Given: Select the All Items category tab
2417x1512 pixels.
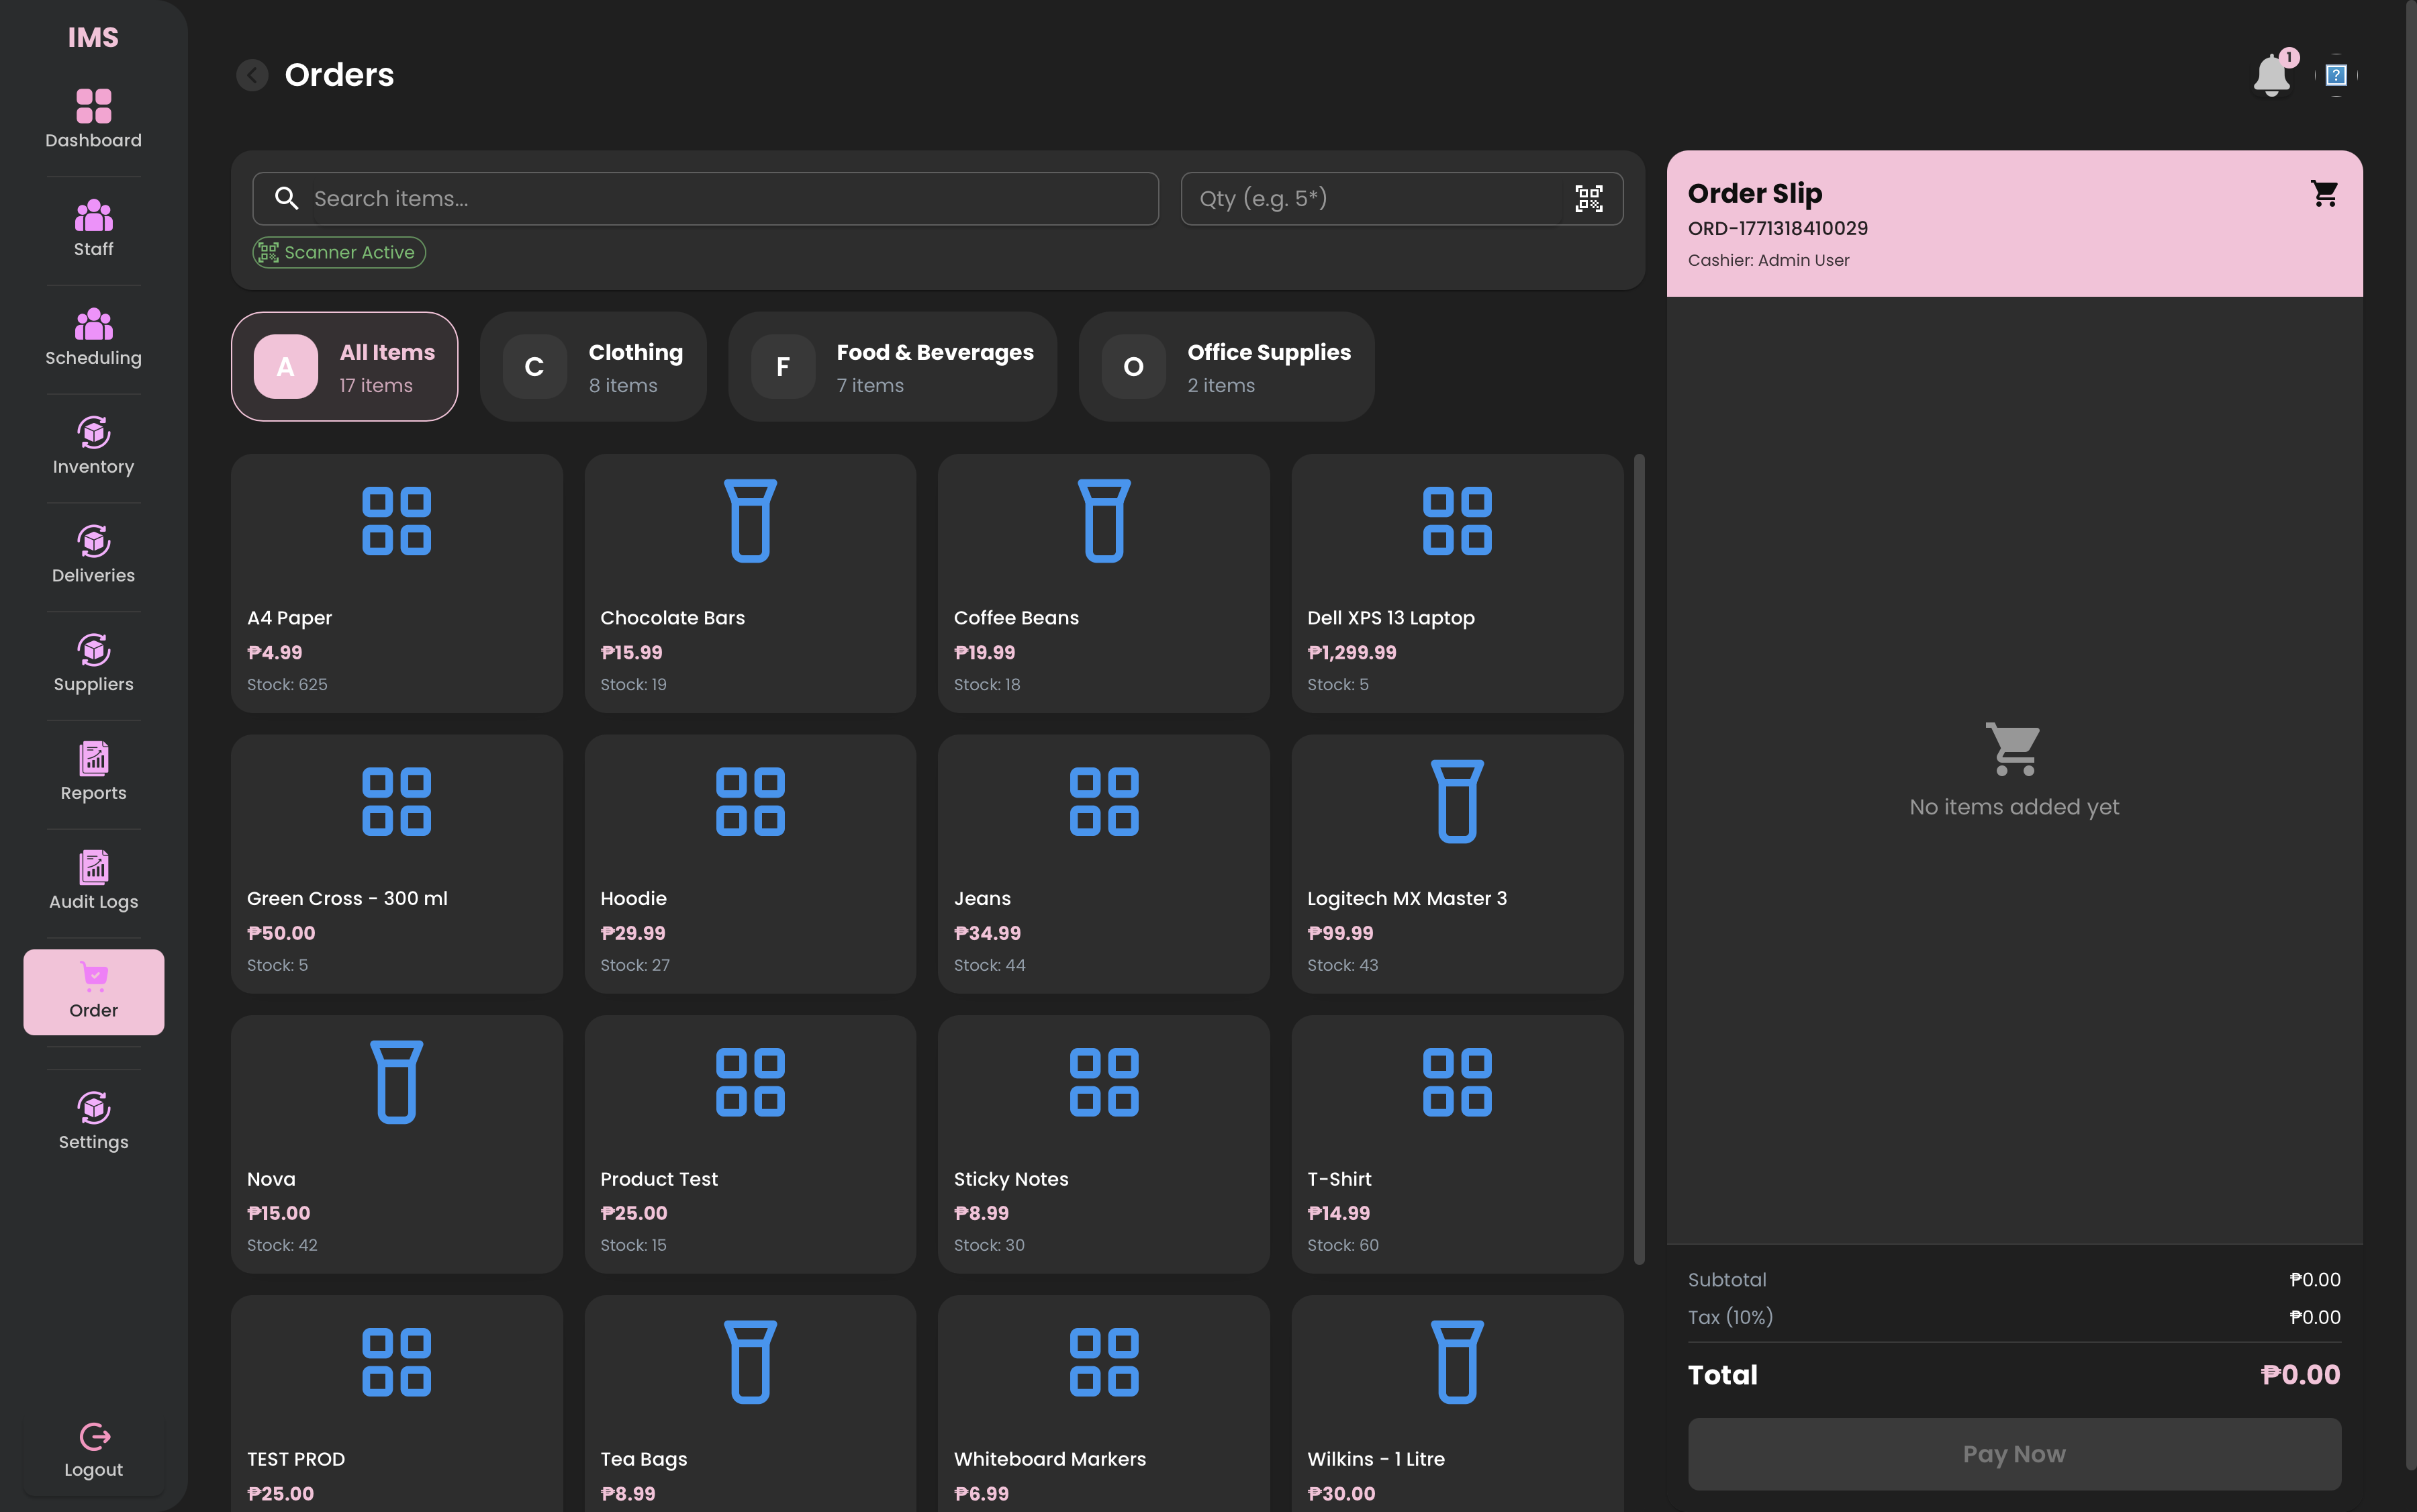Looking at the screenshot, I should coord(344,367).
